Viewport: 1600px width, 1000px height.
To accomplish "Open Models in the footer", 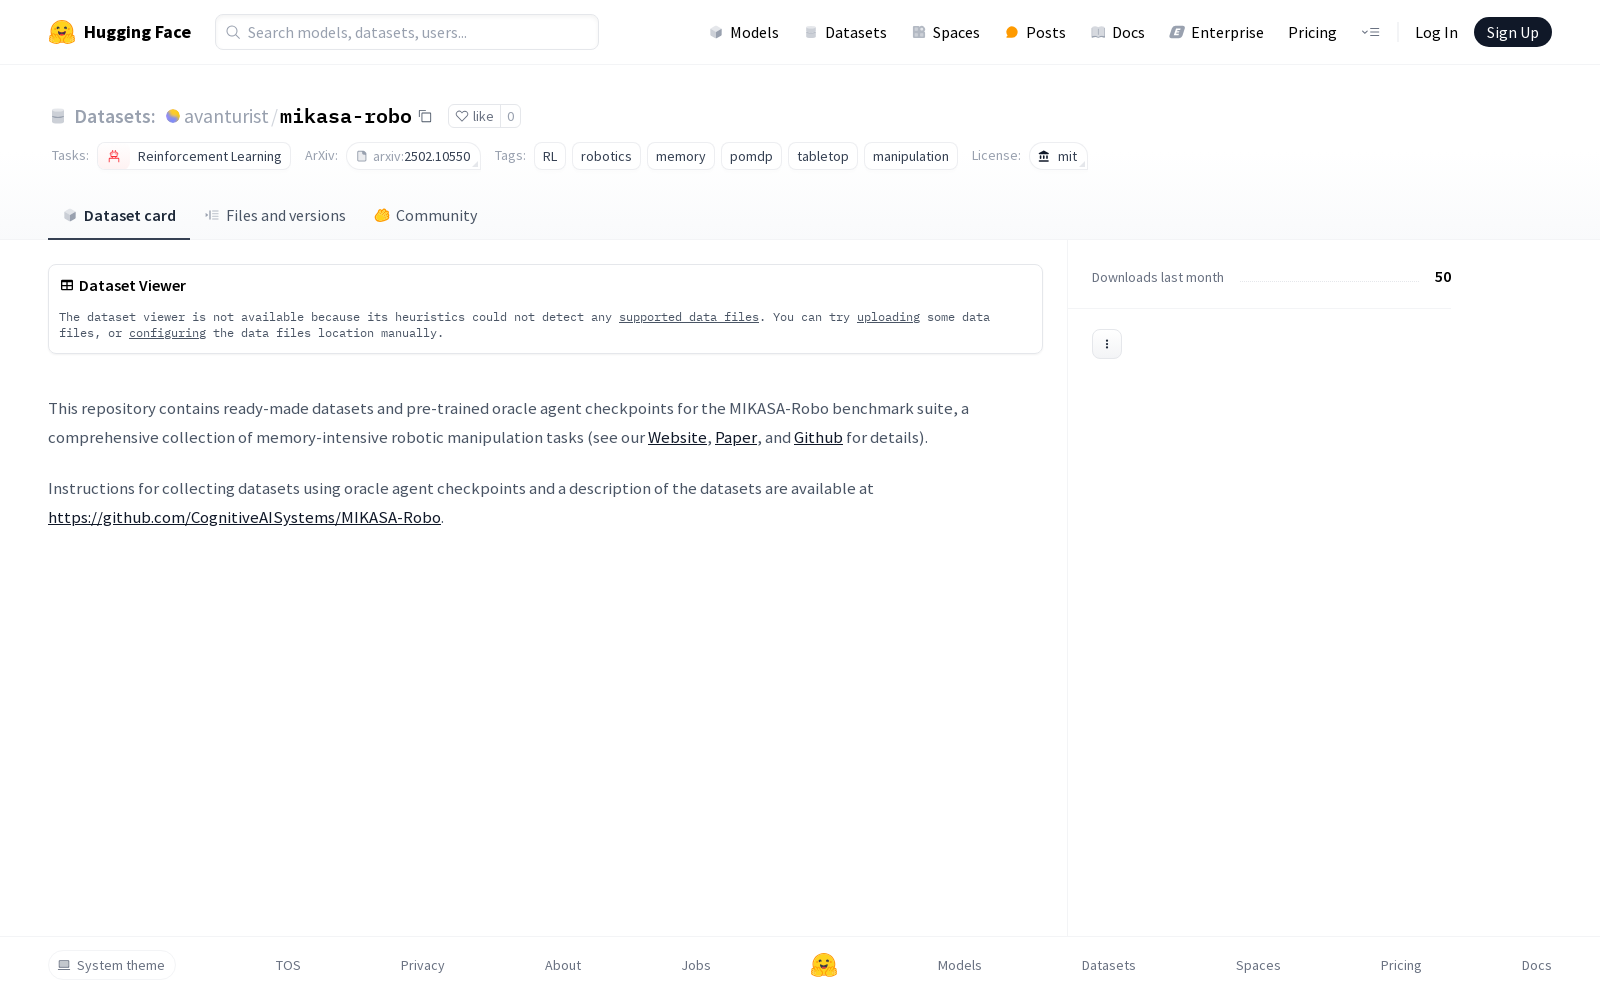I will click(x=960, y=965).
